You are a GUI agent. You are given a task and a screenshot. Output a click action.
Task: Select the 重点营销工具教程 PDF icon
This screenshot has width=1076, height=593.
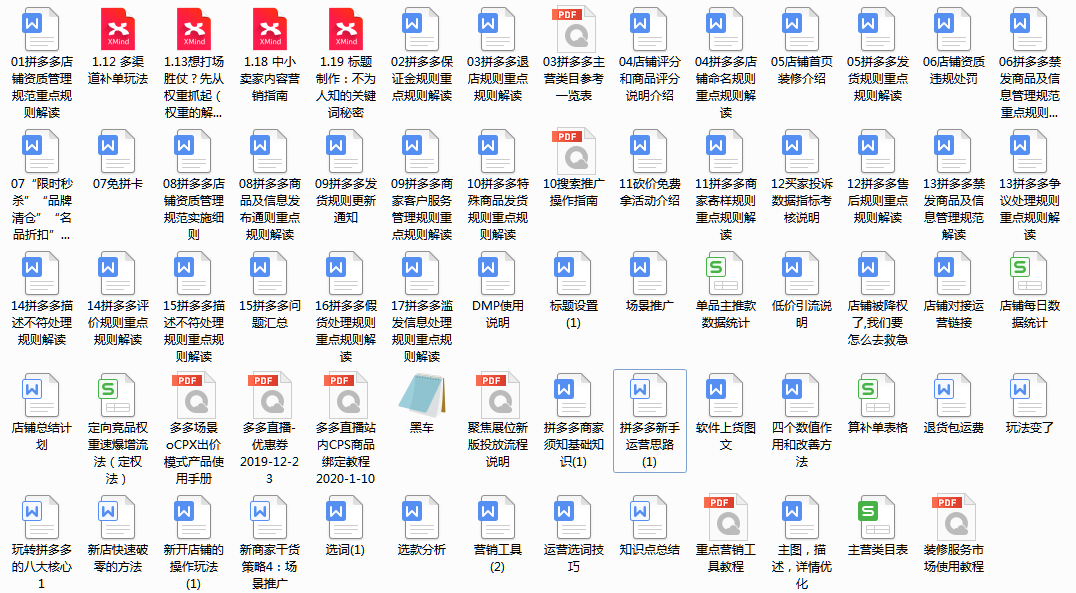[x=725, y=518]
